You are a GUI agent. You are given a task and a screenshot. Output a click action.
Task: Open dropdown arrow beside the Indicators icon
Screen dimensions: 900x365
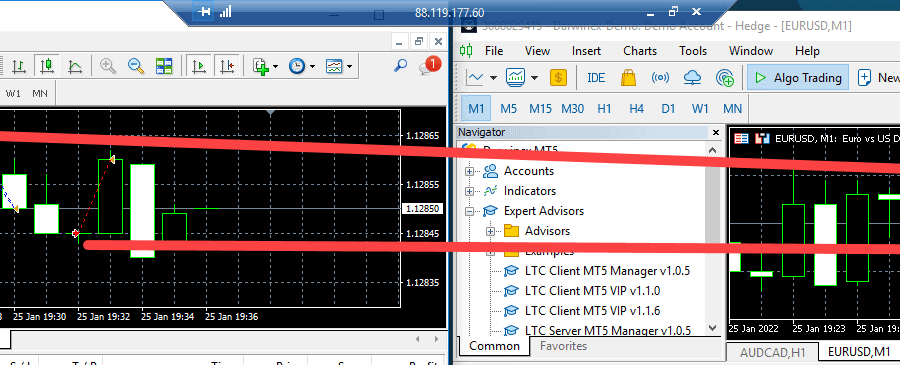[x=276, y=67]
